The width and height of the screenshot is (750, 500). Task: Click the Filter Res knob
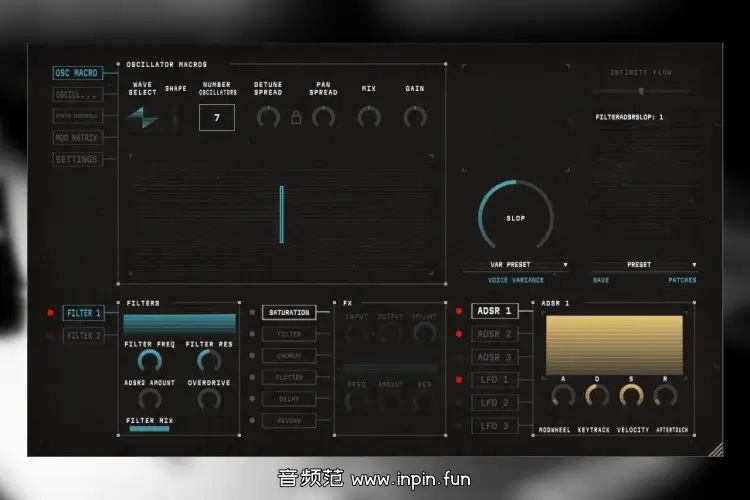pos(210,361)
